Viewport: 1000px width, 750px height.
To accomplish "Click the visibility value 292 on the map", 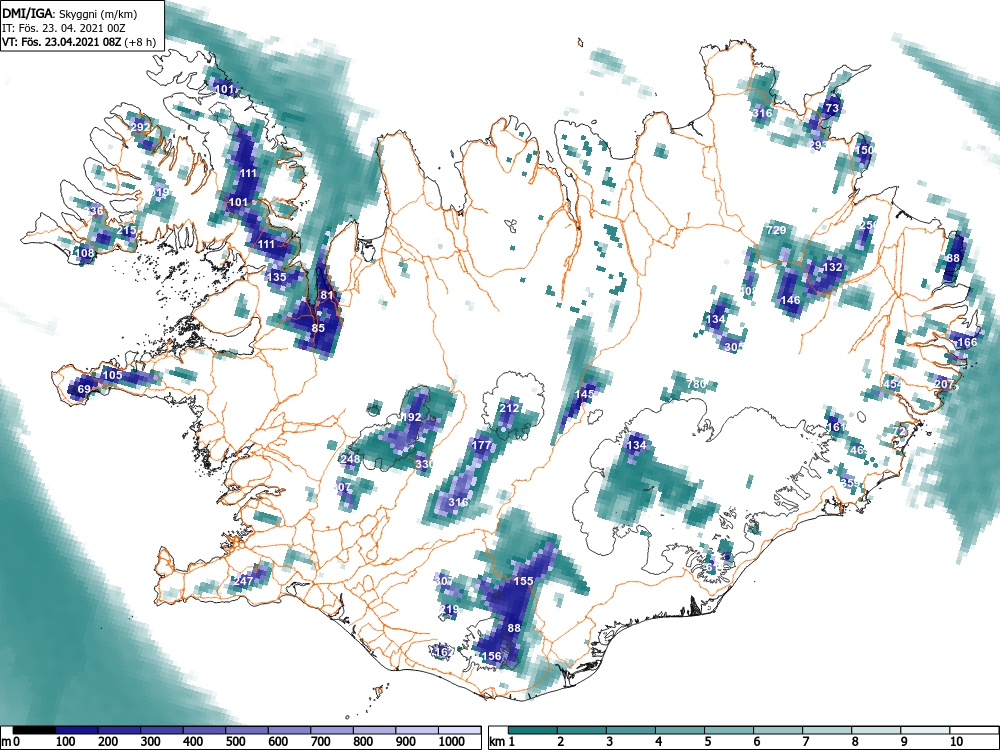I will [140, 127].
